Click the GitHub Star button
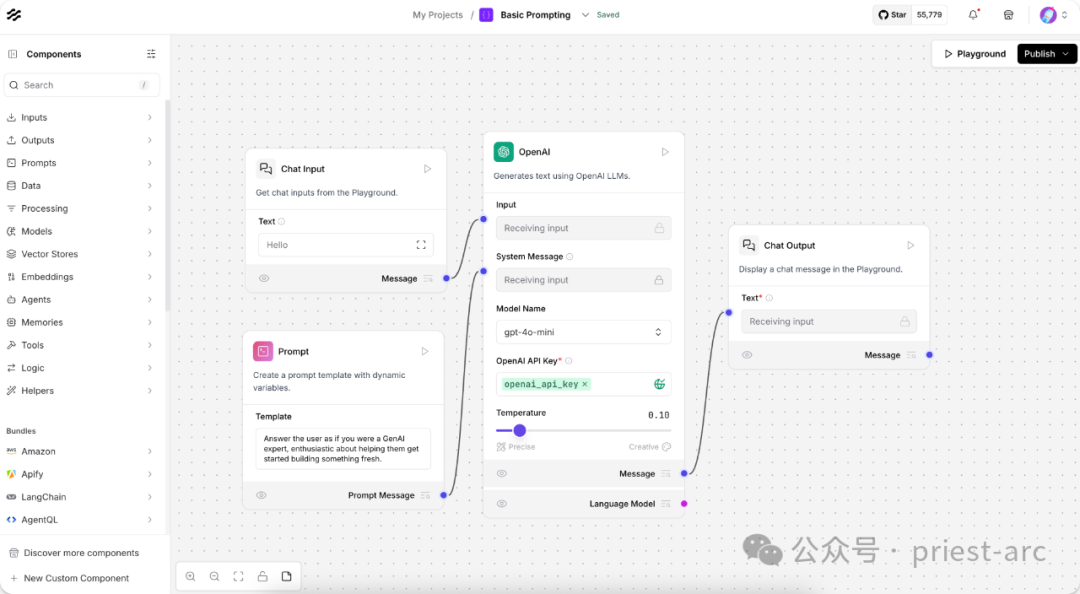The width and height of the screenshot is (1080, 594). click(x=892, y=14)
